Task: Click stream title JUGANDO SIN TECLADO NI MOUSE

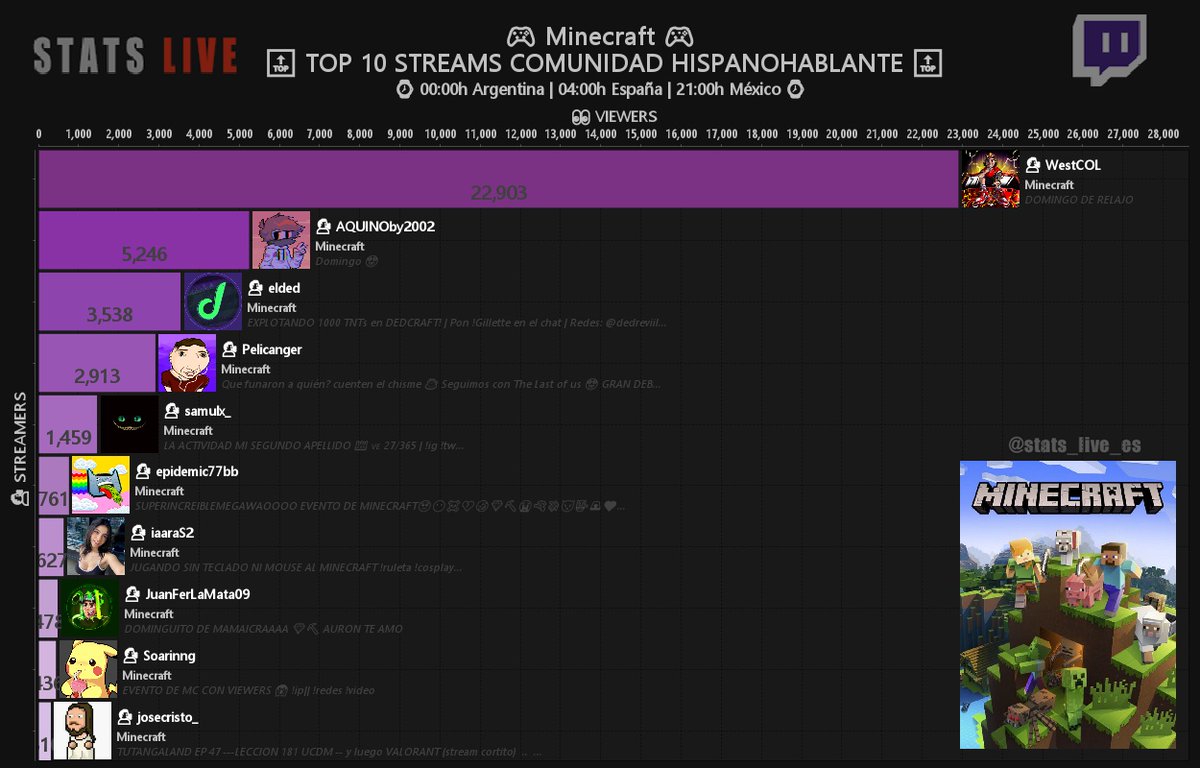Action: [296, 568]
